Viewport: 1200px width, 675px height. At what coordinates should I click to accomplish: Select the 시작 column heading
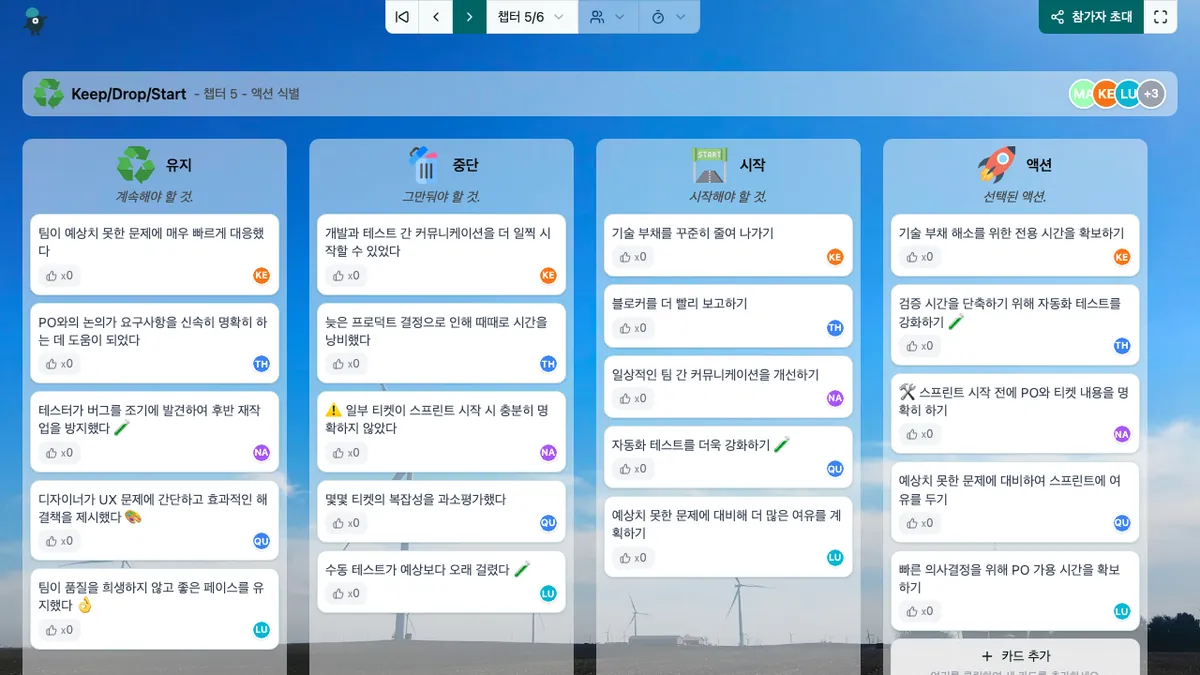click(752, 165)
